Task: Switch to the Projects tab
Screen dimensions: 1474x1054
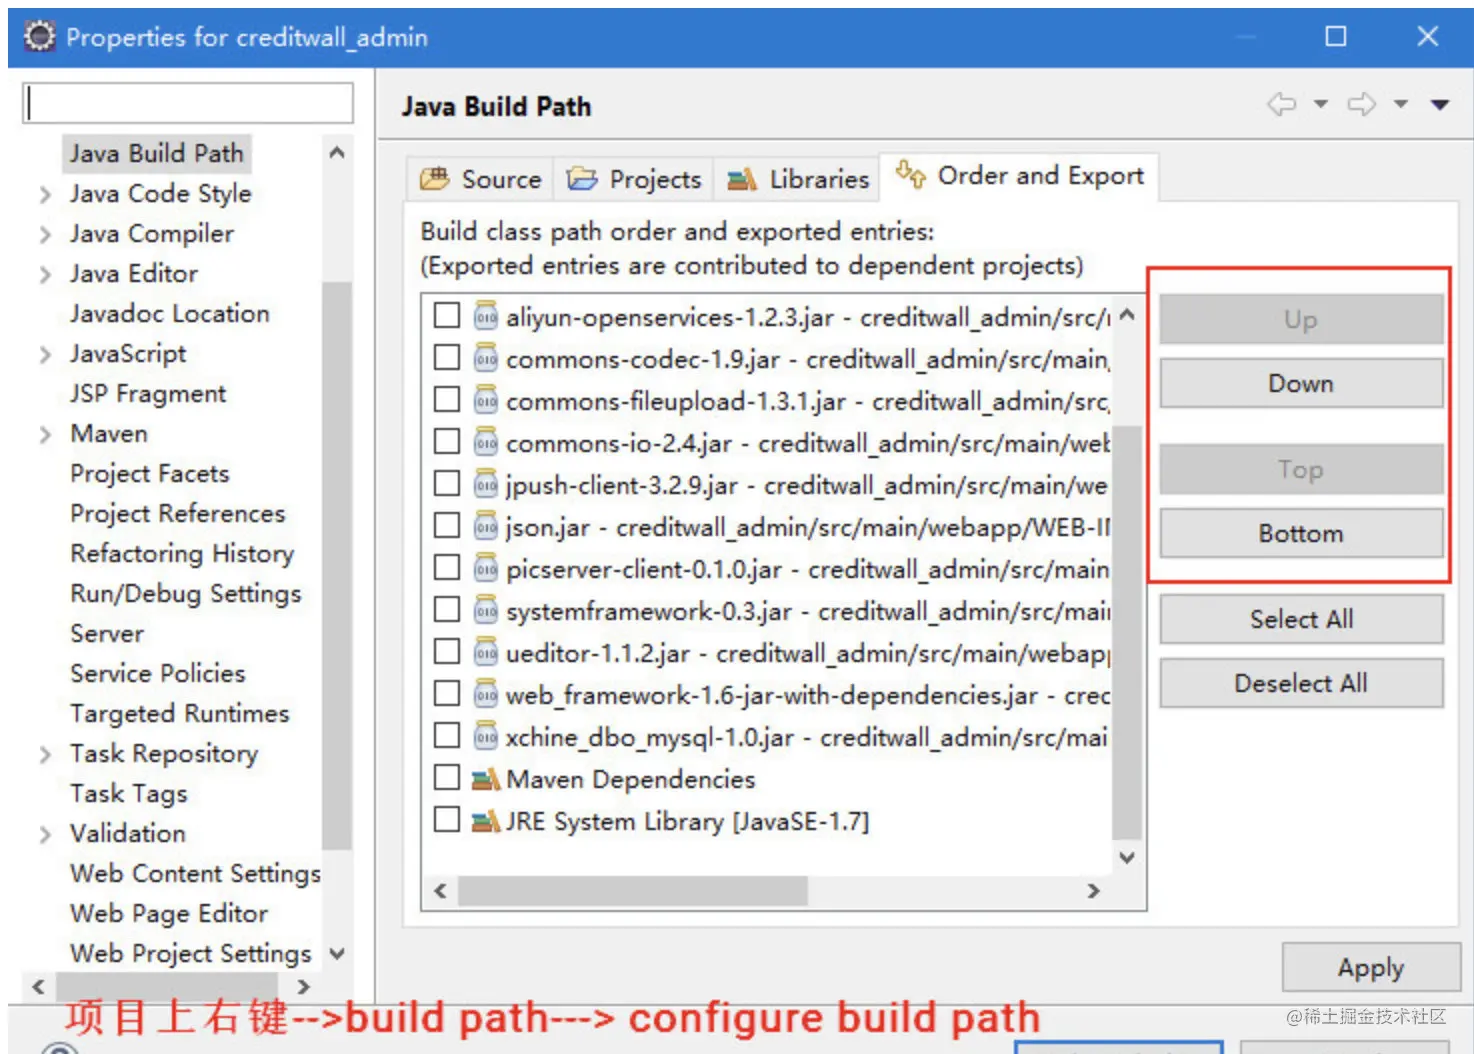Action: (x=634, y=179)
